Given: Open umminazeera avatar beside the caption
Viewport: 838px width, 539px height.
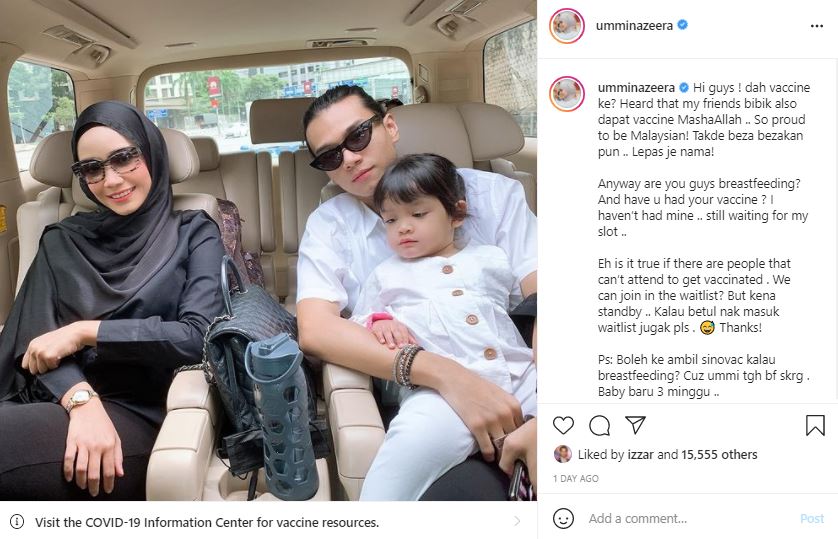Looking at the screenshot, I should [x=567, y=93].
